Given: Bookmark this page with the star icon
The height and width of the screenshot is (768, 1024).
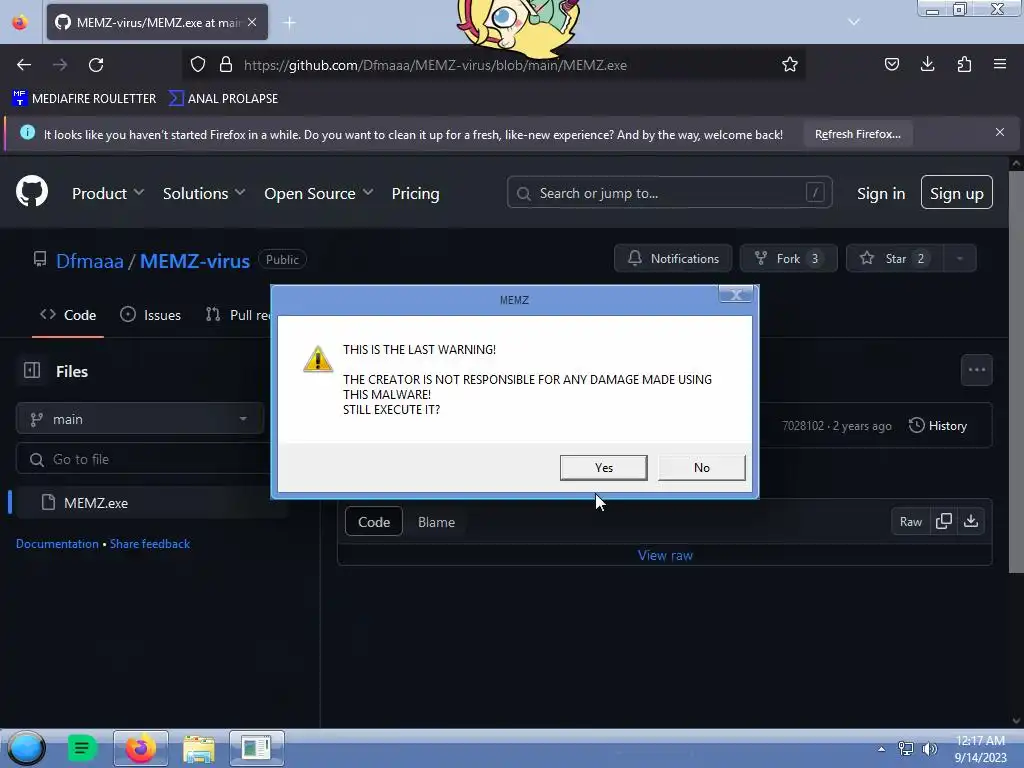Looking at the screenshot, I should click(x=790, y=65).
